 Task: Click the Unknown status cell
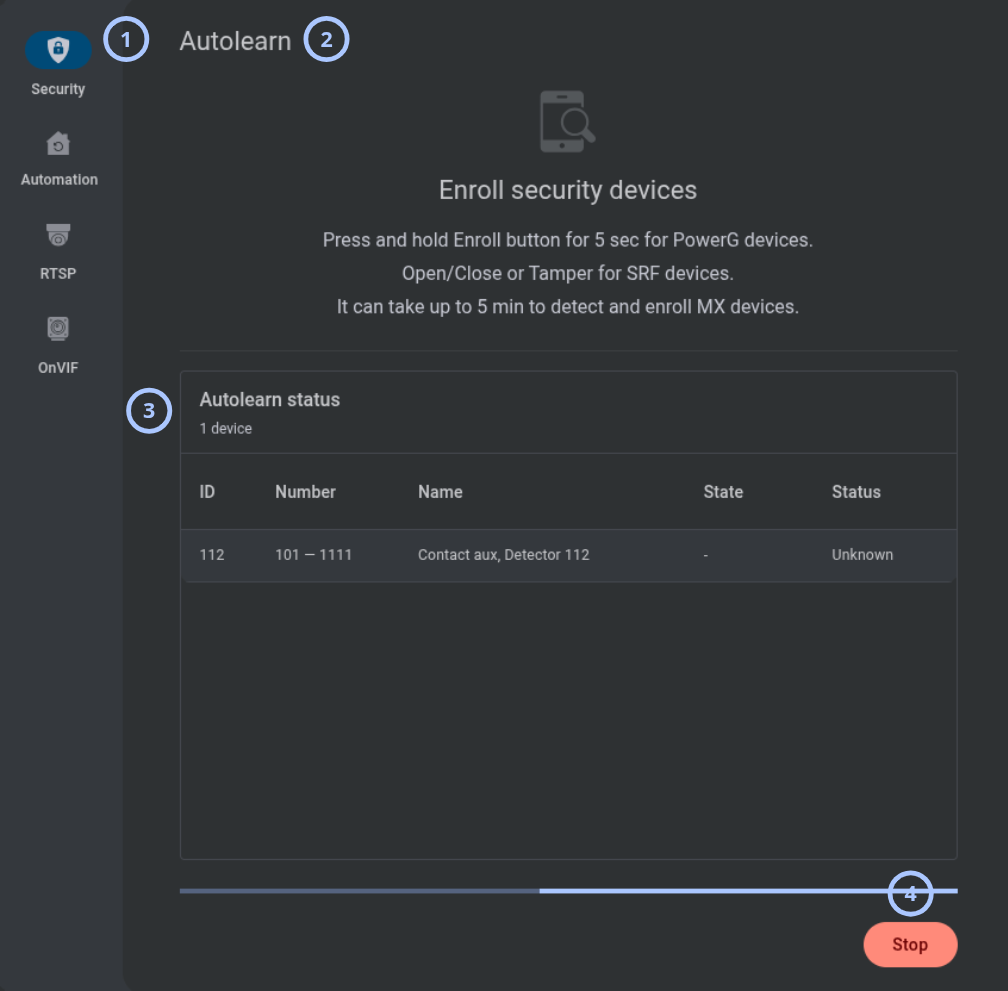(862, 555)
